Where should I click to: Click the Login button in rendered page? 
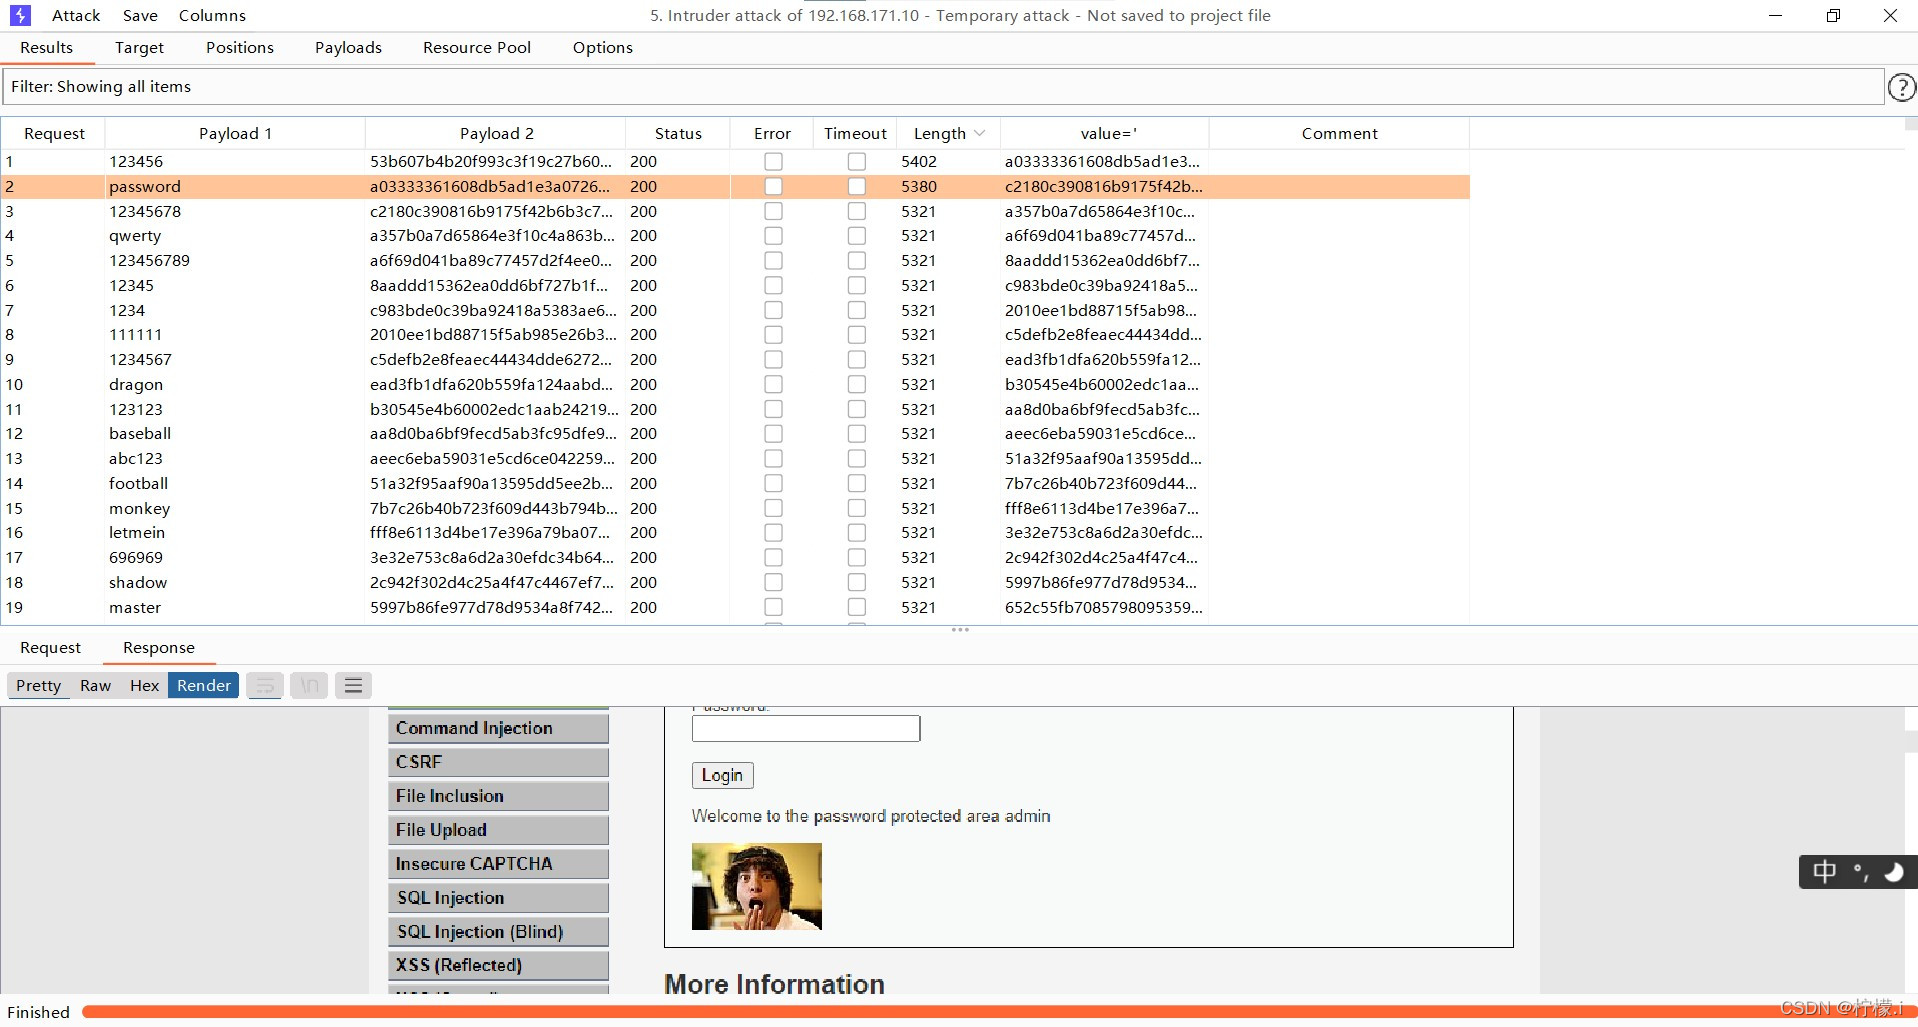pos(722,775)
